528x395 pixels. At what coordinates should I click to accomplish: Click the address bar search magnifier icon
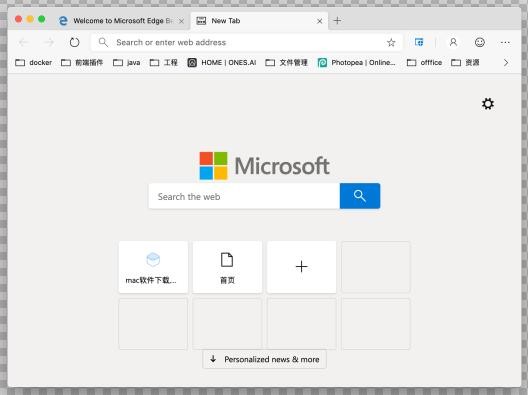(103, 42)
